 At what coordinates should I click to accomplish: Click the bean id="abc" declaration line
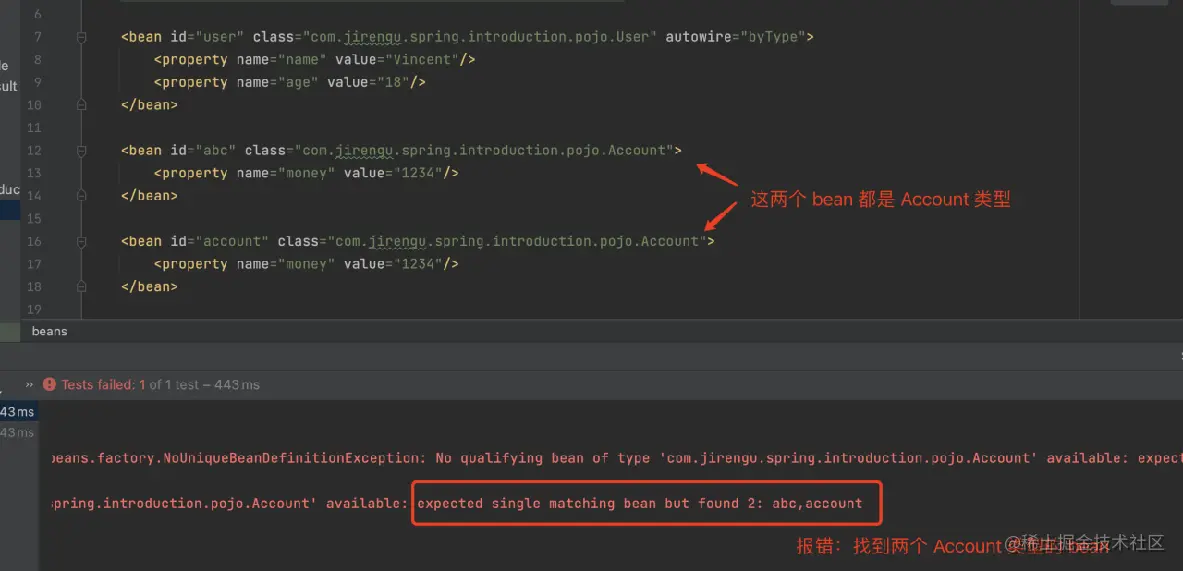(401, 150)
